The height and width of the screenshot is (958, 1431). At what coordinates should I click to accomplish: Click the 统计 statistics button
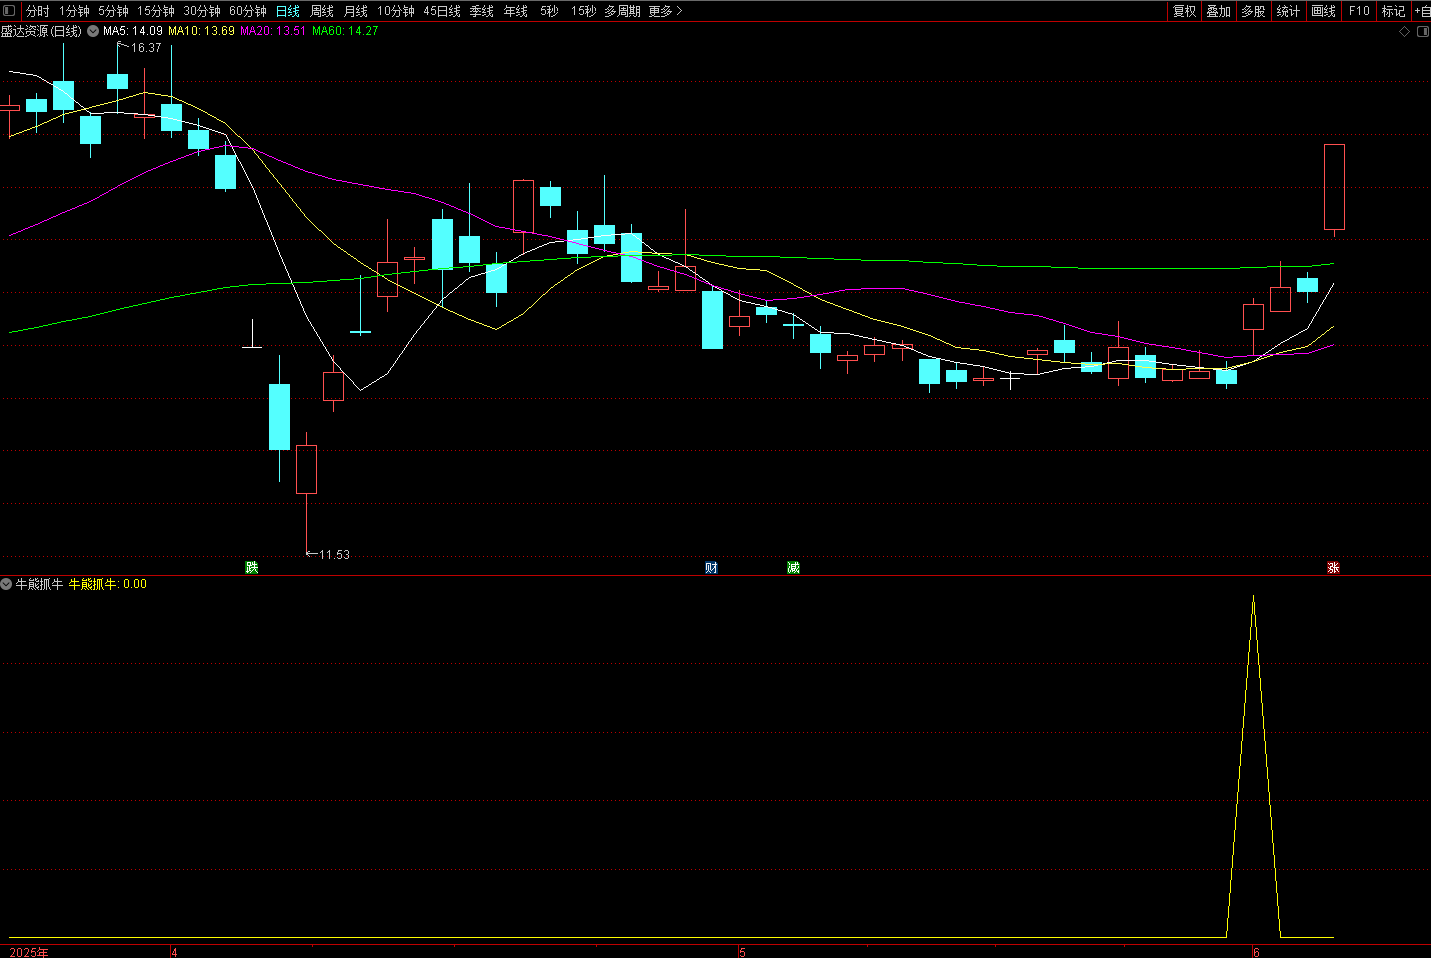click(x=1289, y=11)
